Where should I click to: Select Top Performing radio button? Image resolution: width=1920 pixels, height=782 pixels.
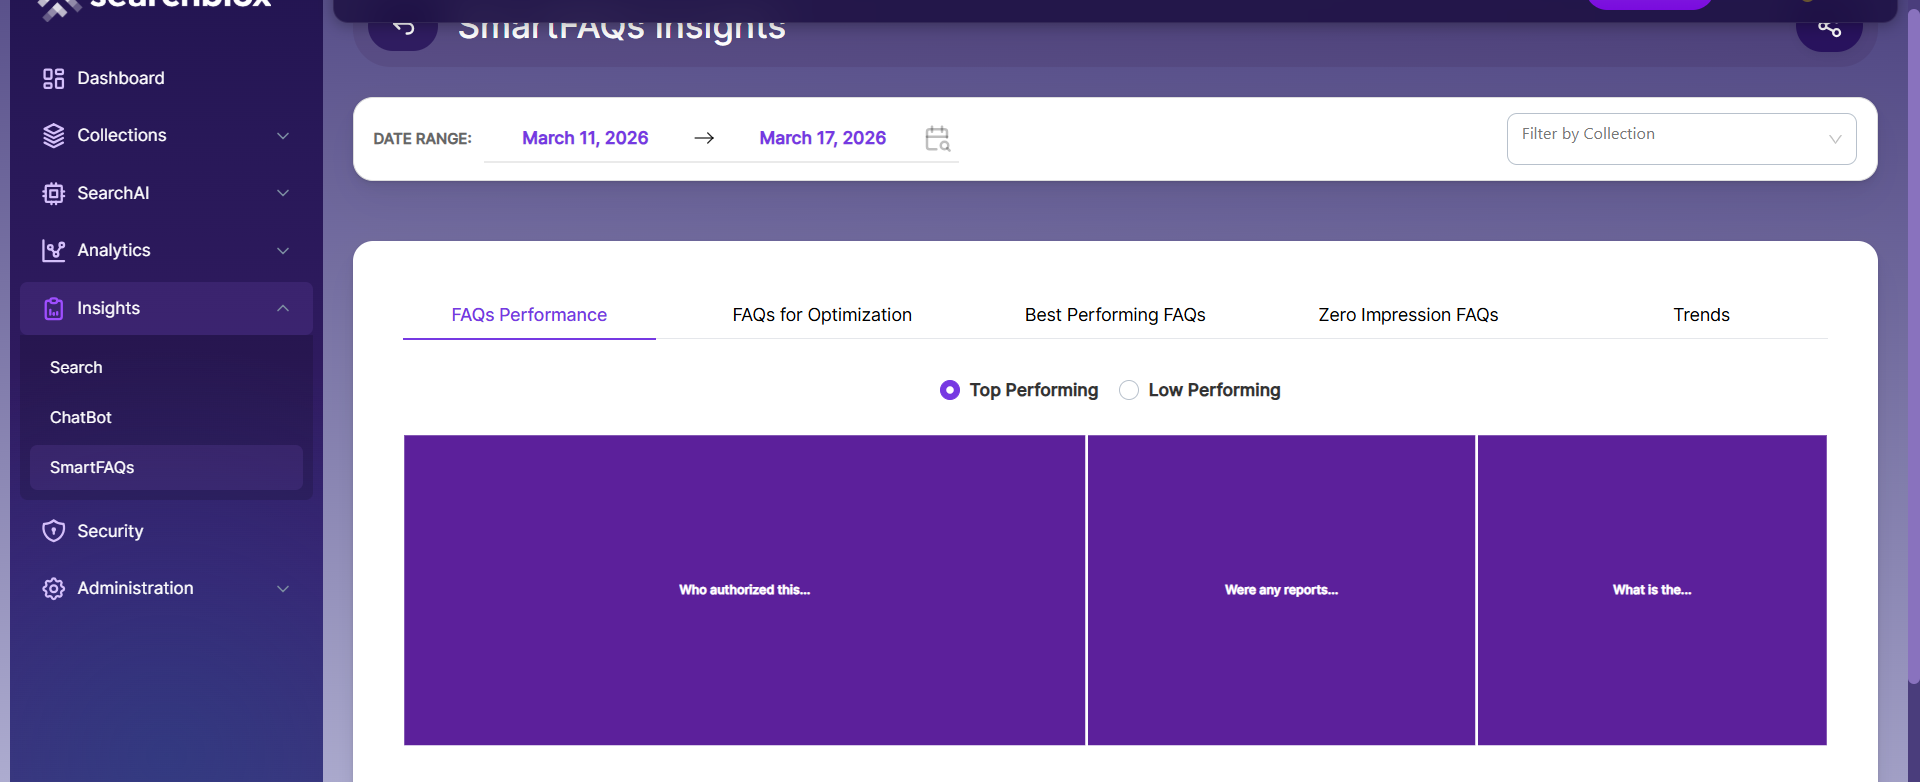[950, 390]
